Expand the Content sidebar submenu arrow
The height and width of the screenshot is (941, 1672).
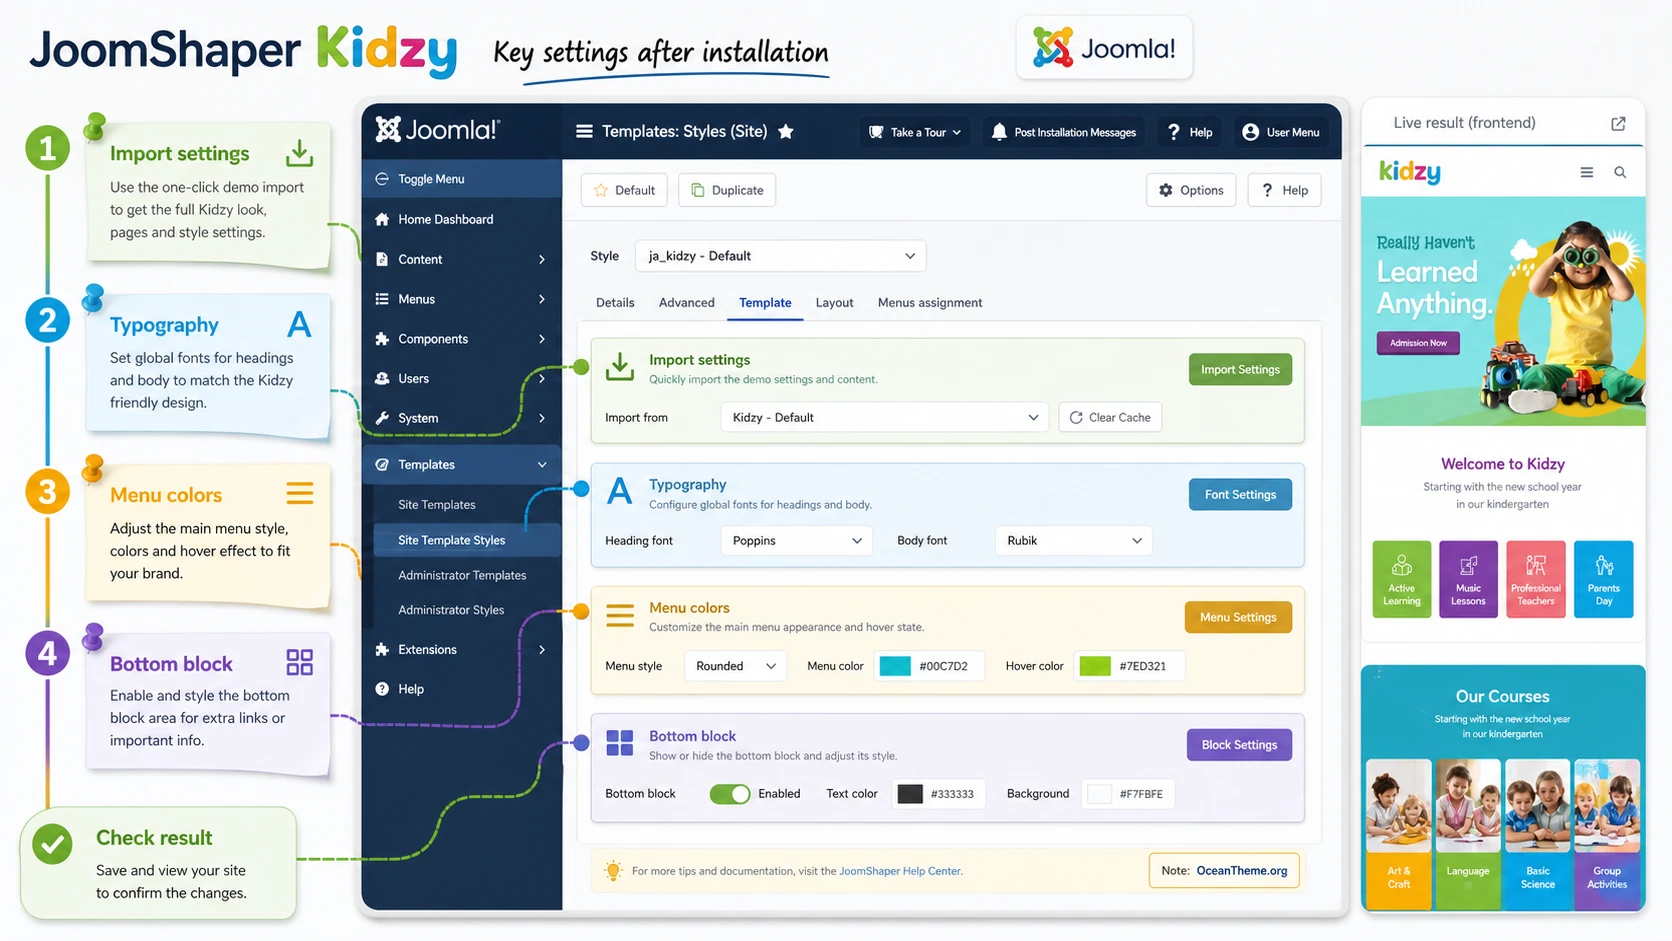[542, 259]
